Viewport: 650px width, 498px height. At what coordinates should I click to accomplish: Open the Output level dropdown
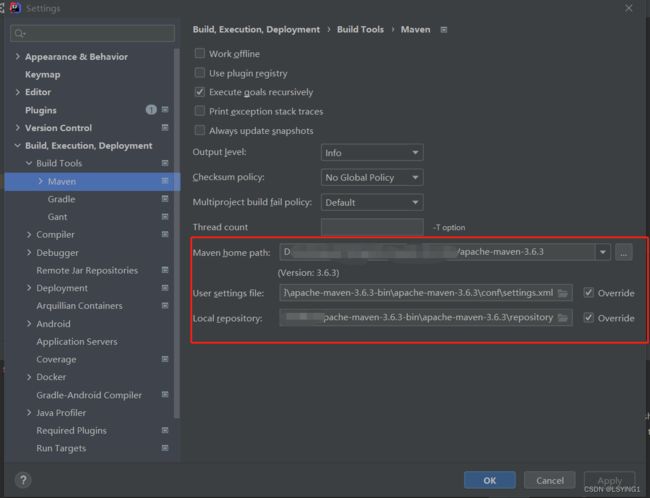(x=372, y=153)
